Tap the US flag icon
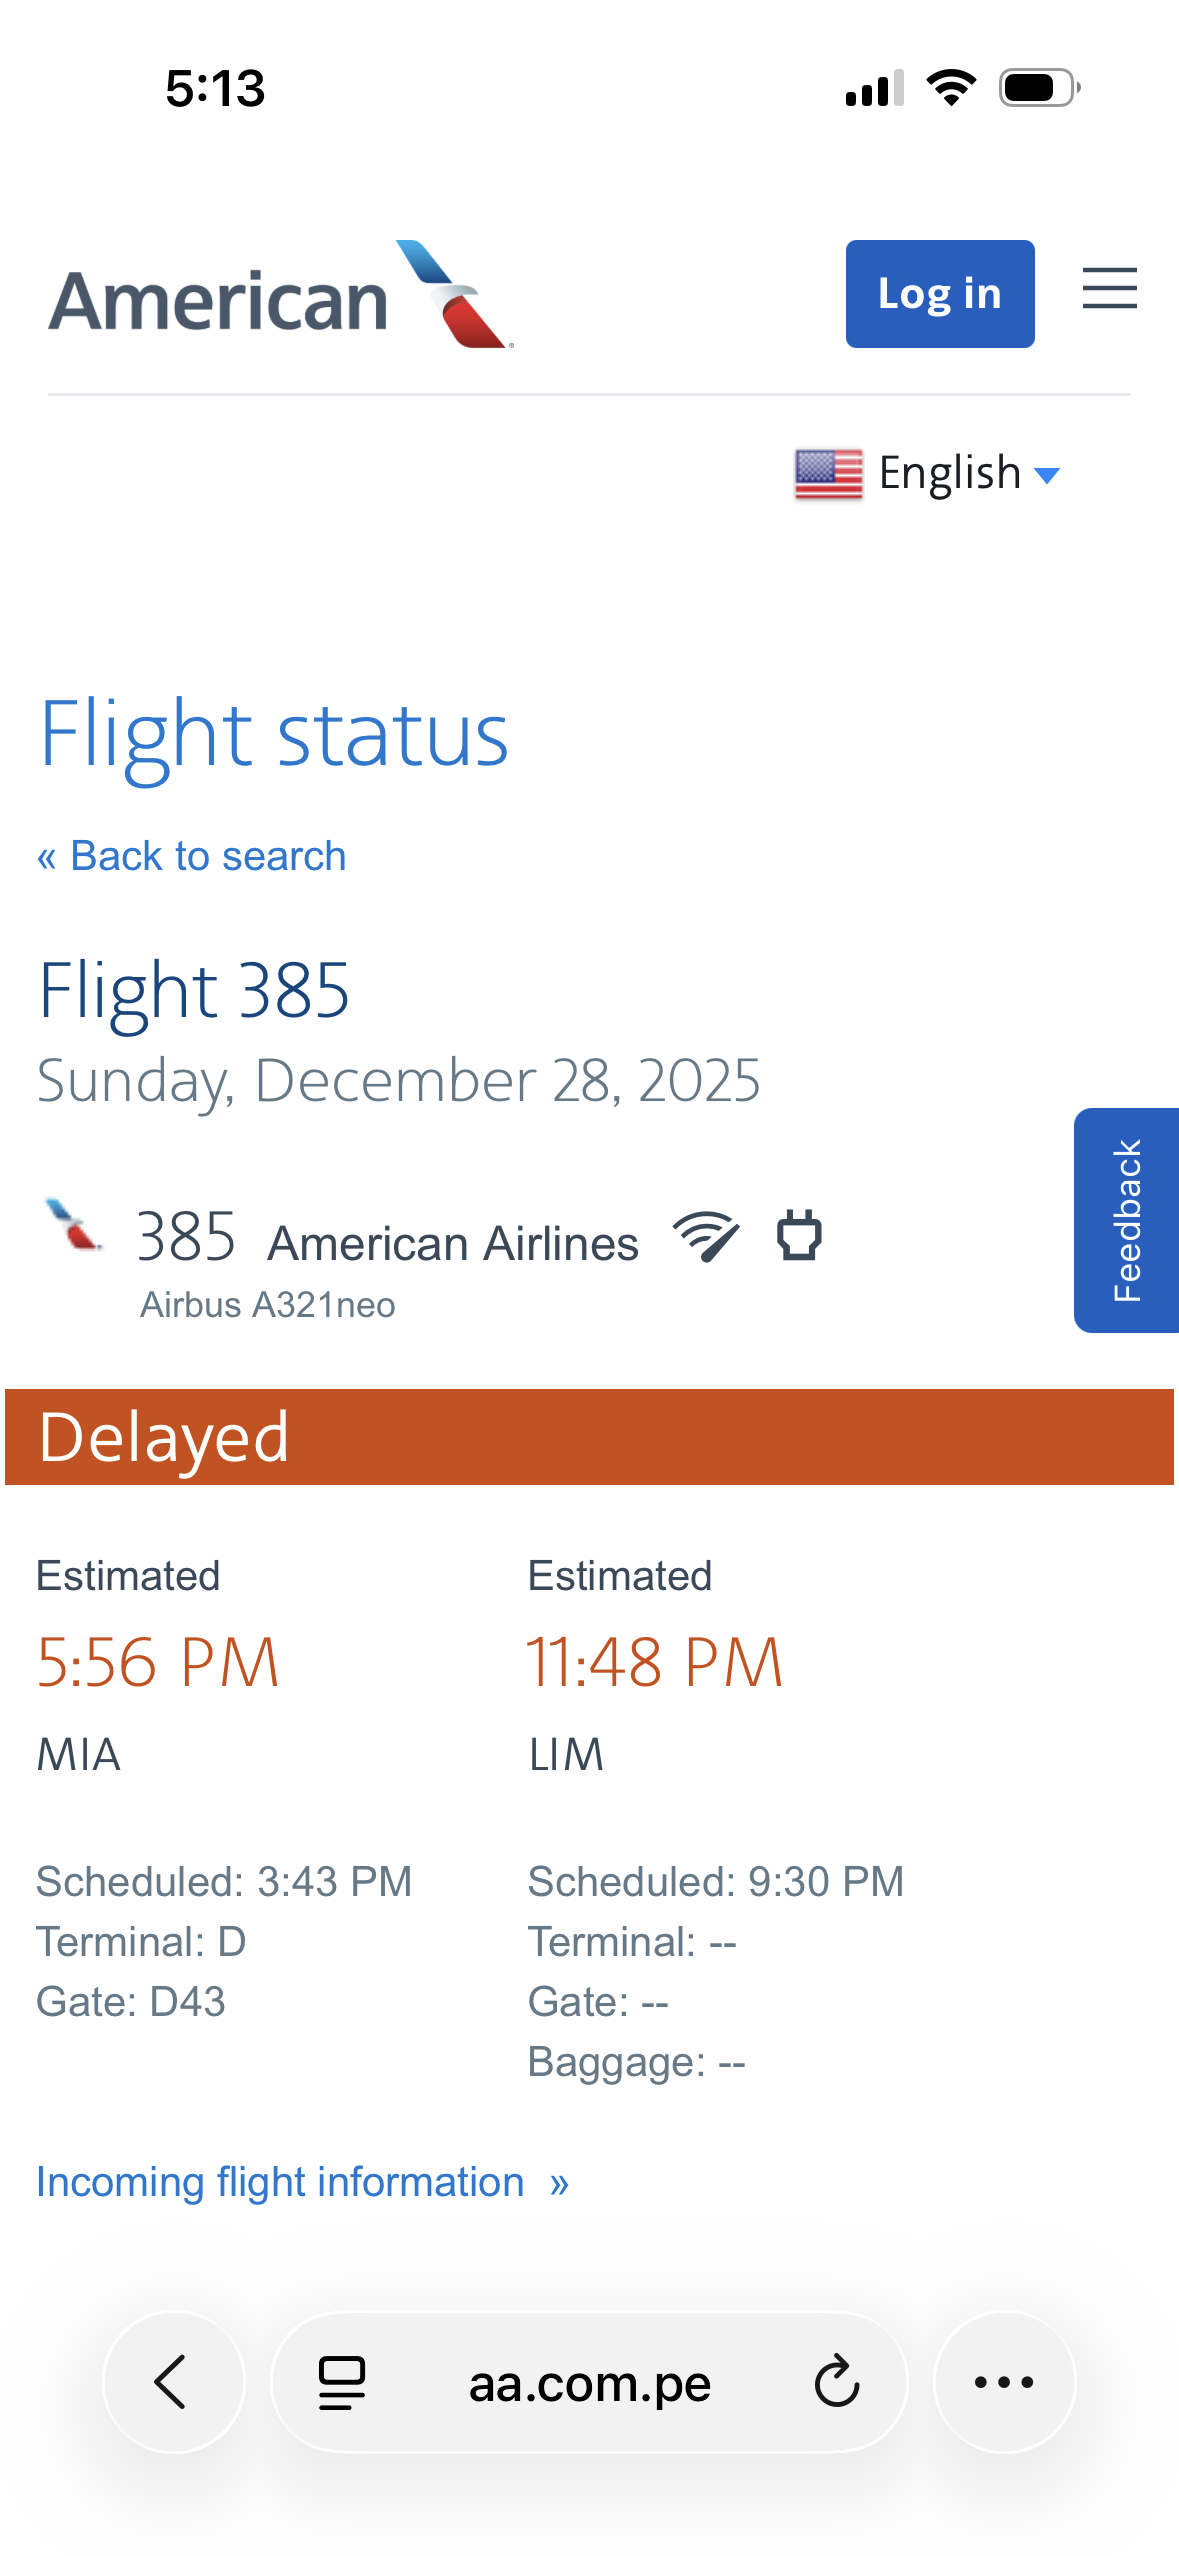The height and width of the screenshot is (2556, 1179). 828,474
